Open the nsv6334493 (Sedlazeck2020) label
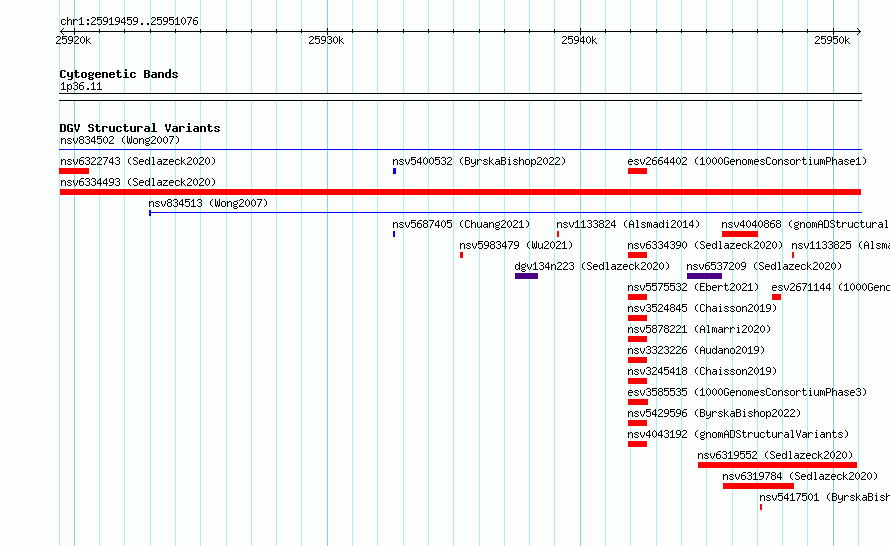Viewport: 890px width, 546px height. coord(138,182)
